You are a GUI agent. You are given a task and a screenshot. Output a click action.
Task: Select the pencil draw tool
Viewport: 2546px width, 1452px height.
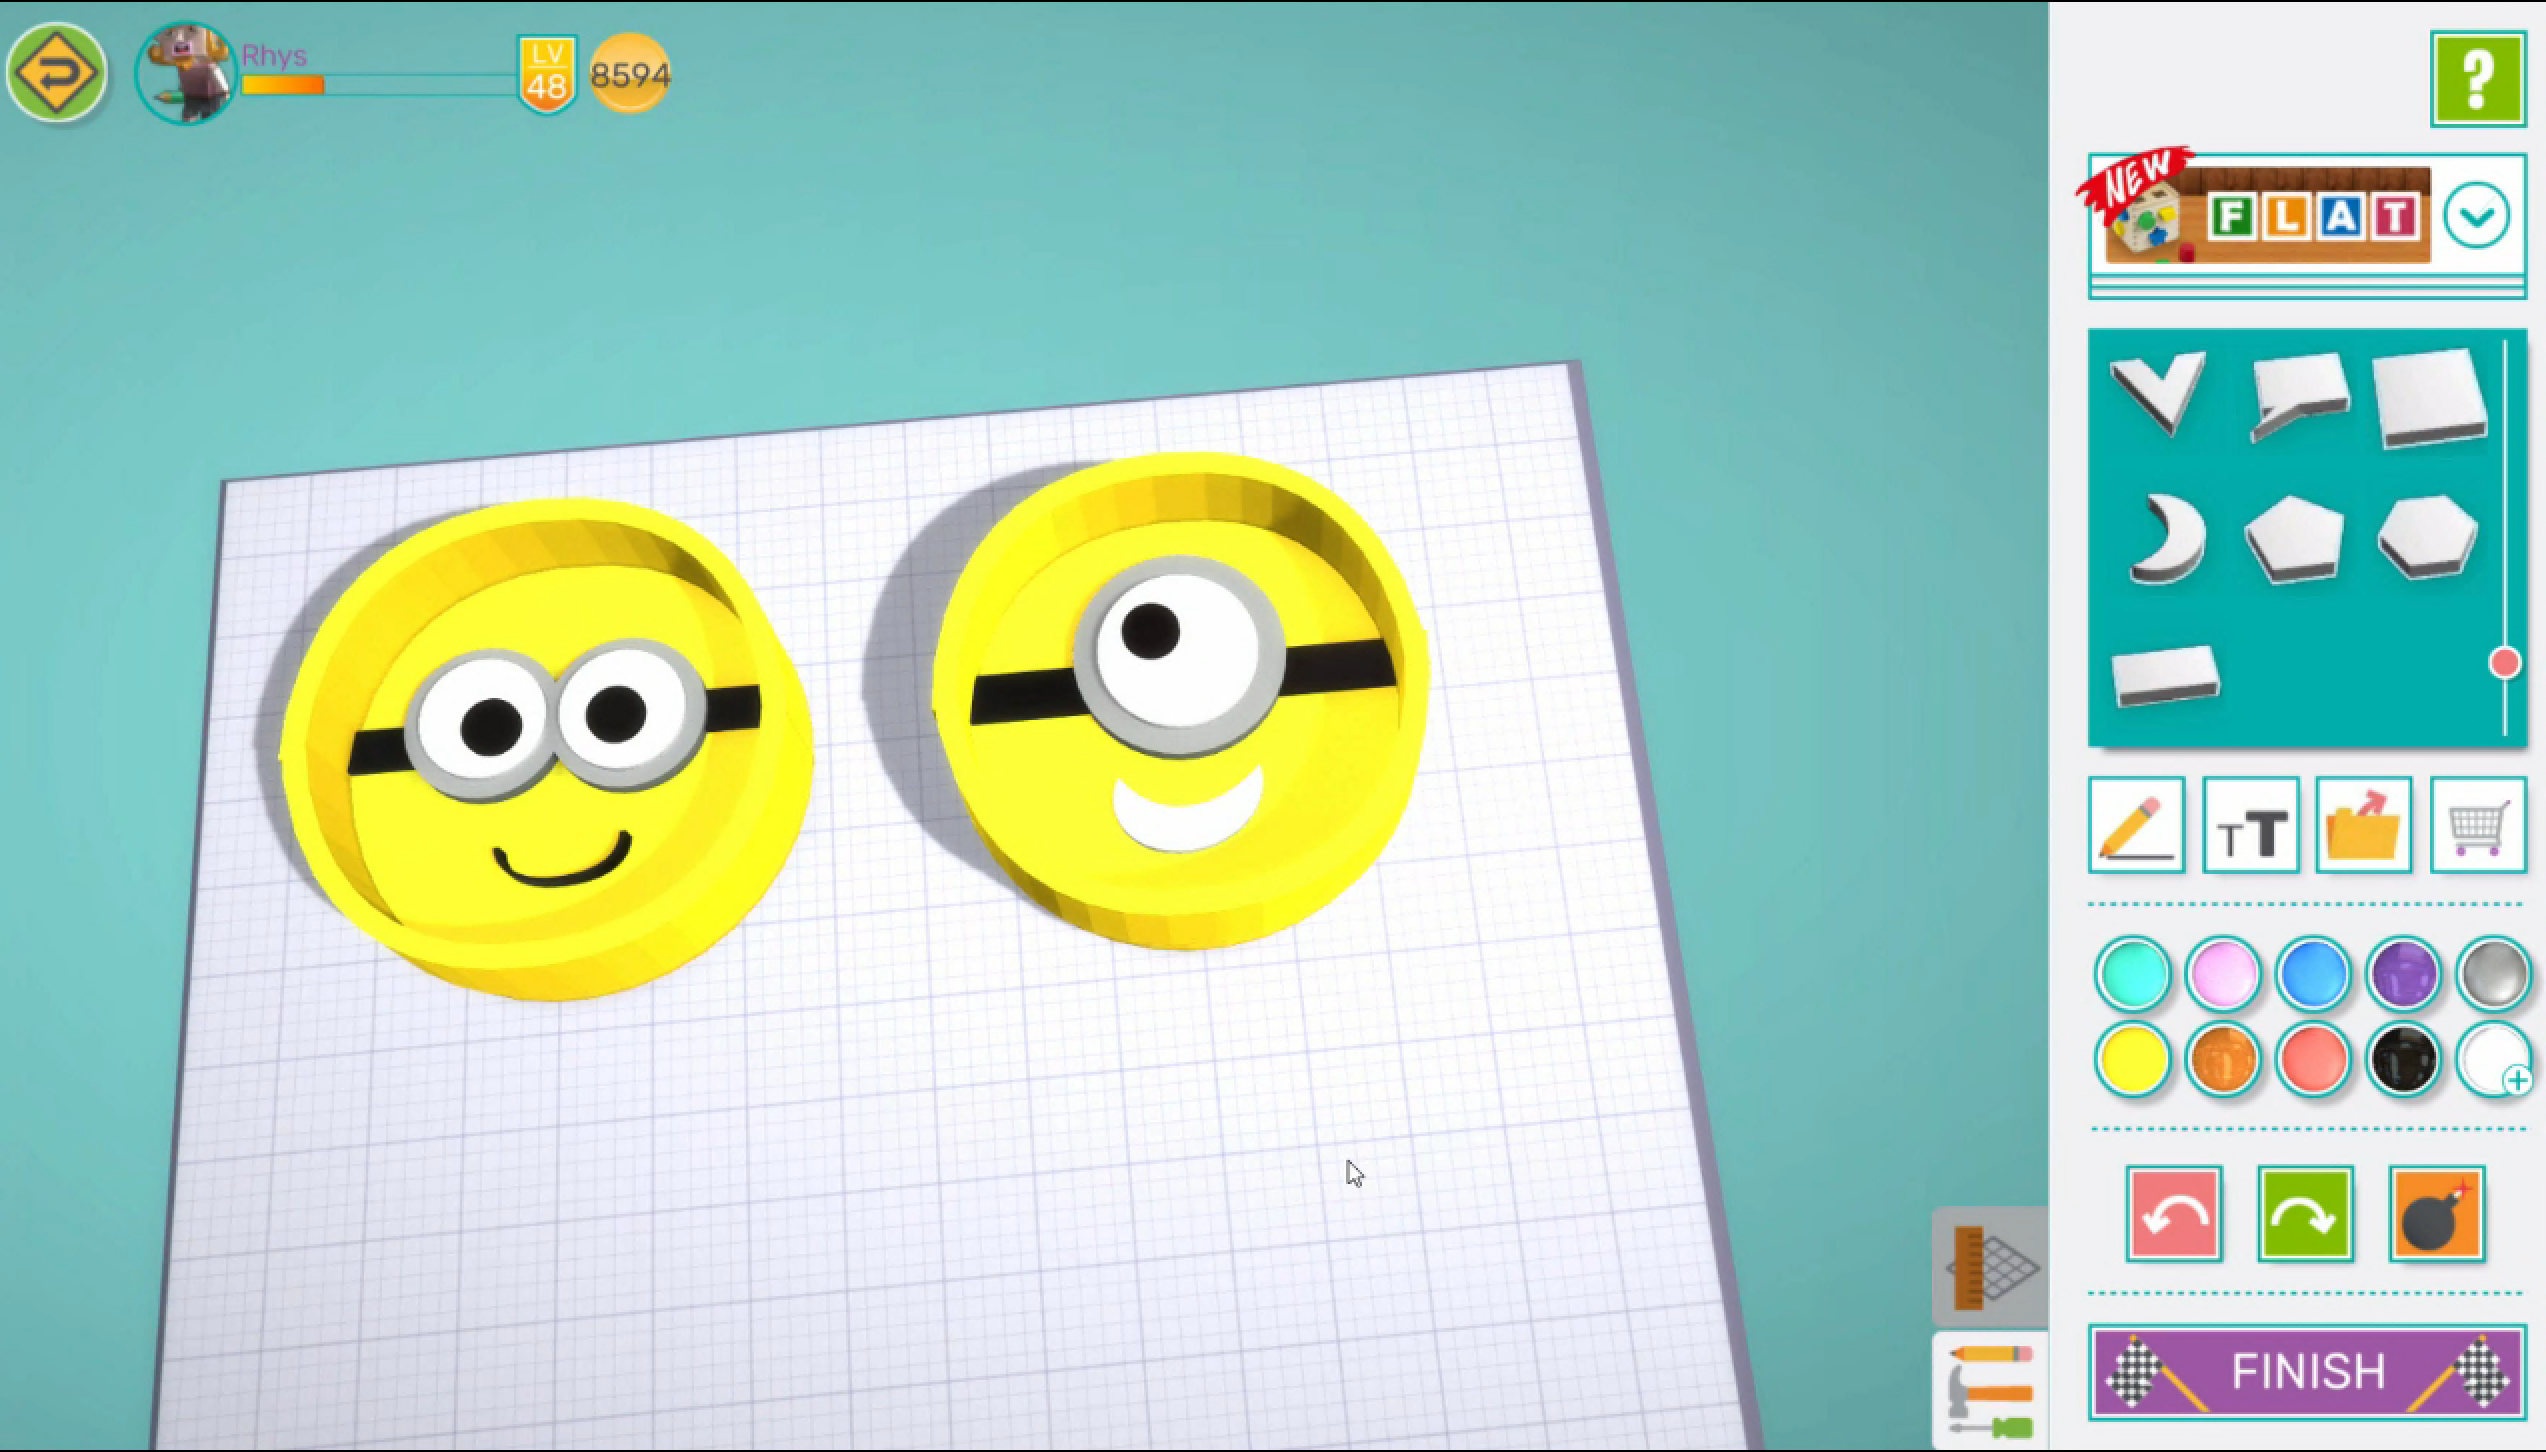click(x=2136, y=825)
